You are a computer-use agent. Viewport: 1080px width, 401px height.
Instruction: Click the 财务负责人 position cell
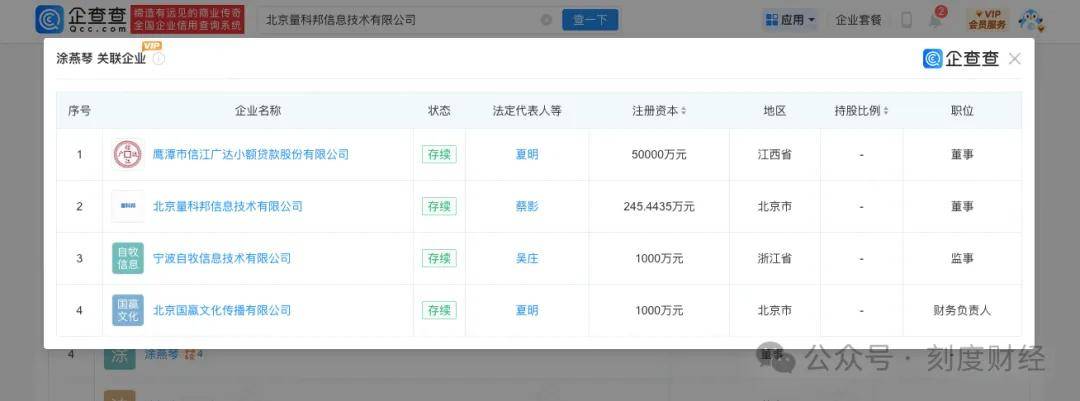tap(962, 310)
